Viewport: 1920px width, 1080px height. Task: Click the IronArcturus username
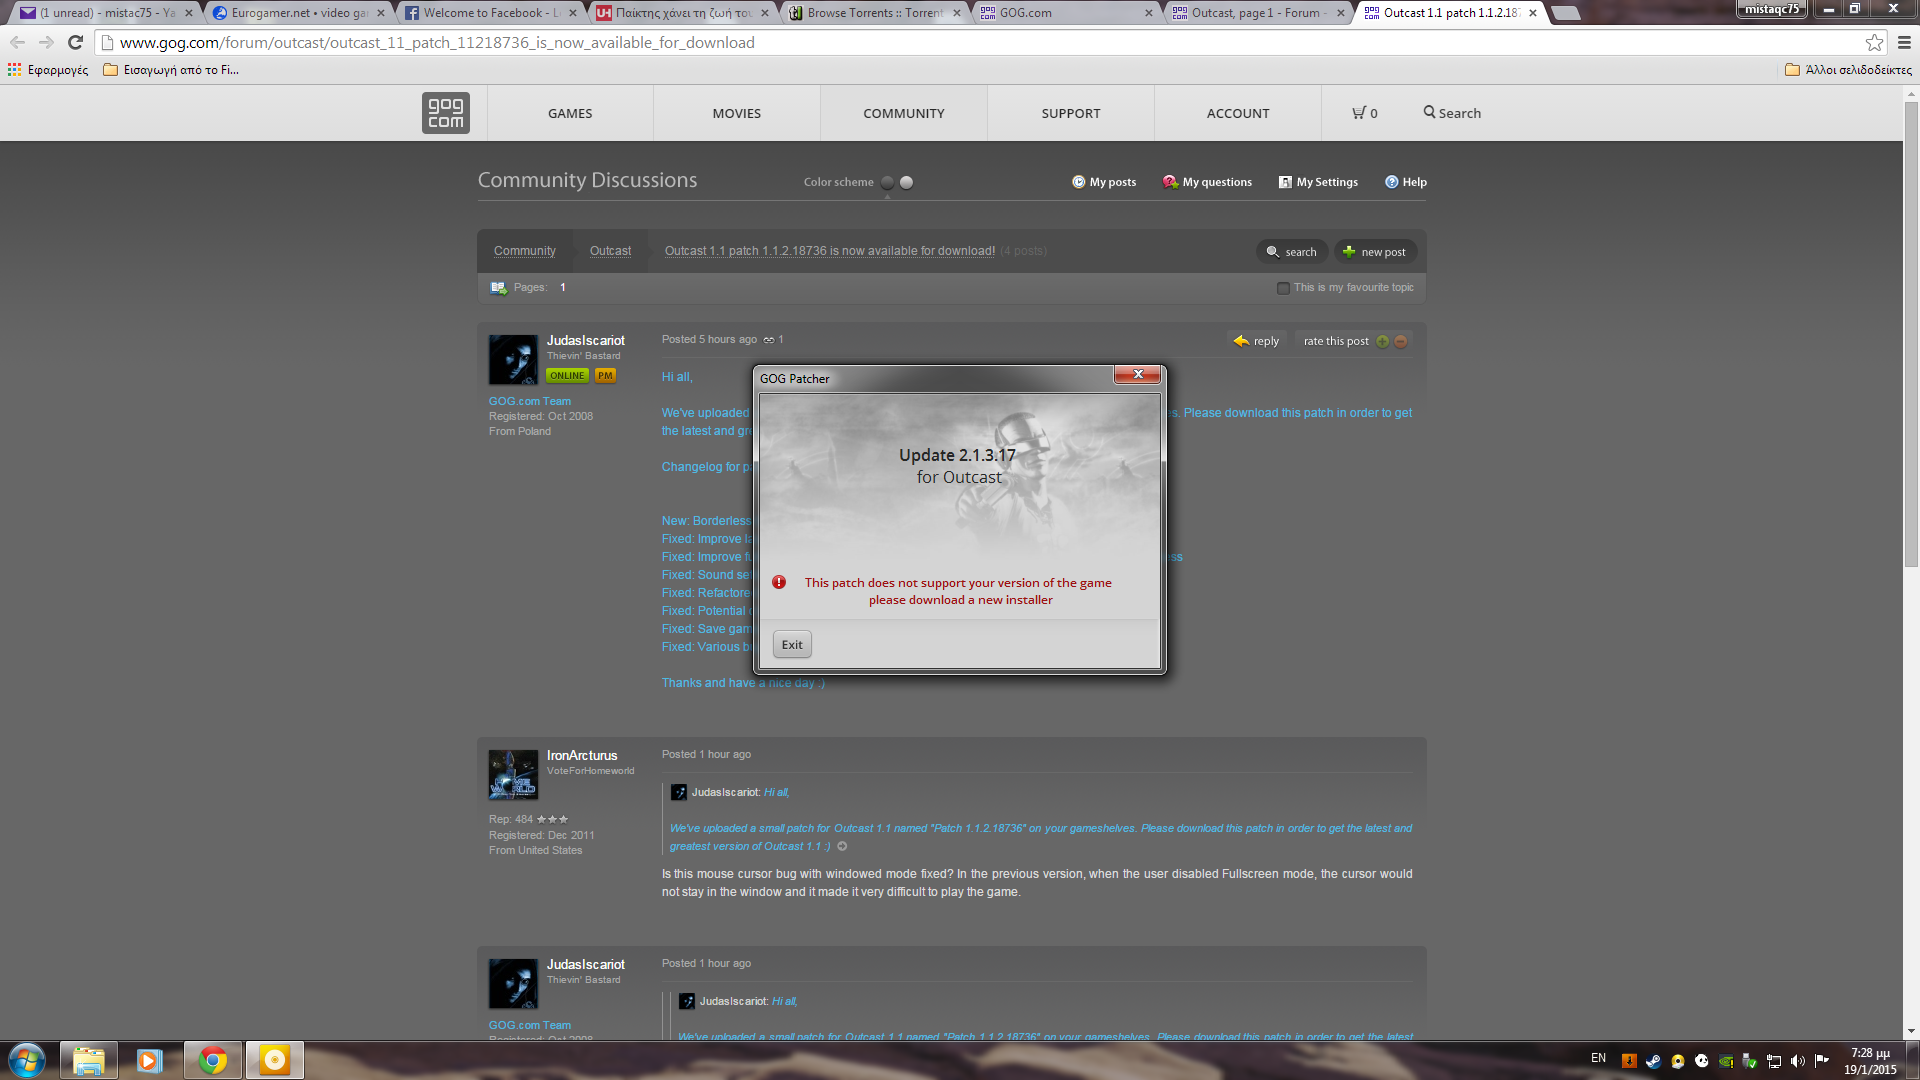pyautogui.click(x=582, y=755)
